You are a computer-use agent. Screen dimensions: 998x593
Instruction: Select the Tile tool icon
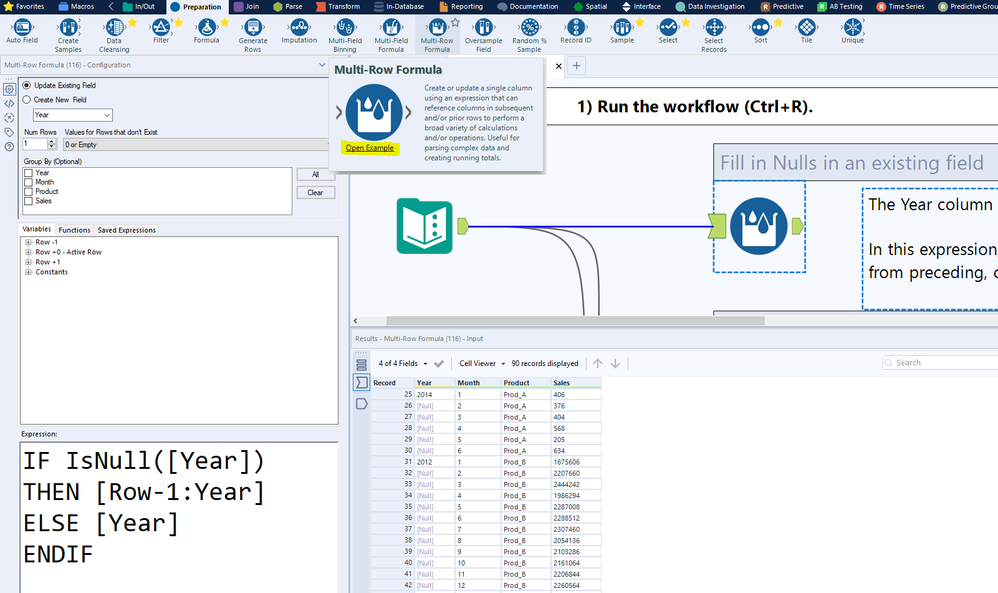tap(806, 27)
